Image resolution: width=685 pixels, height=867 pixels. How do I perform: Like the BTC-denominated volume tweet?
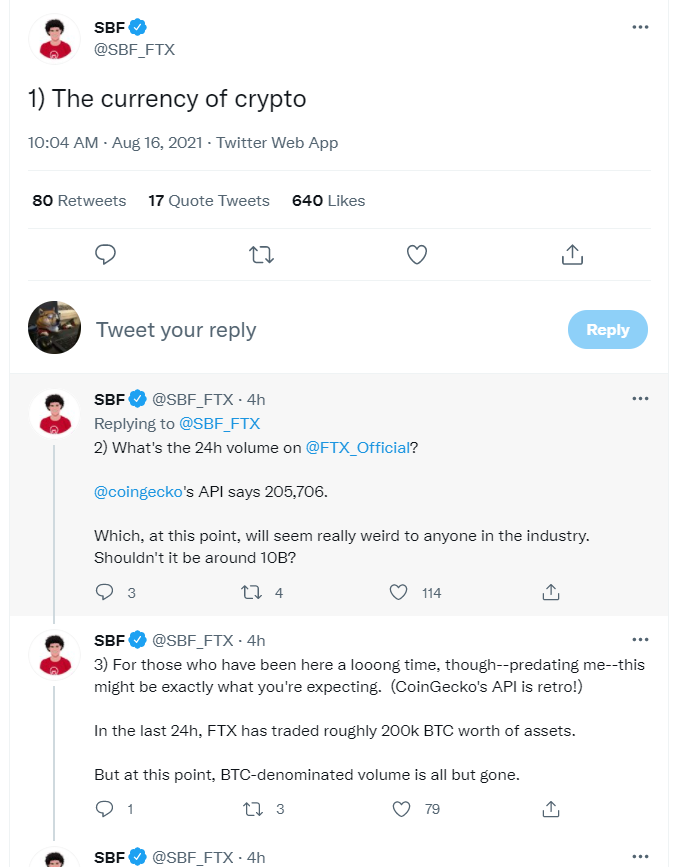[401, 808]
